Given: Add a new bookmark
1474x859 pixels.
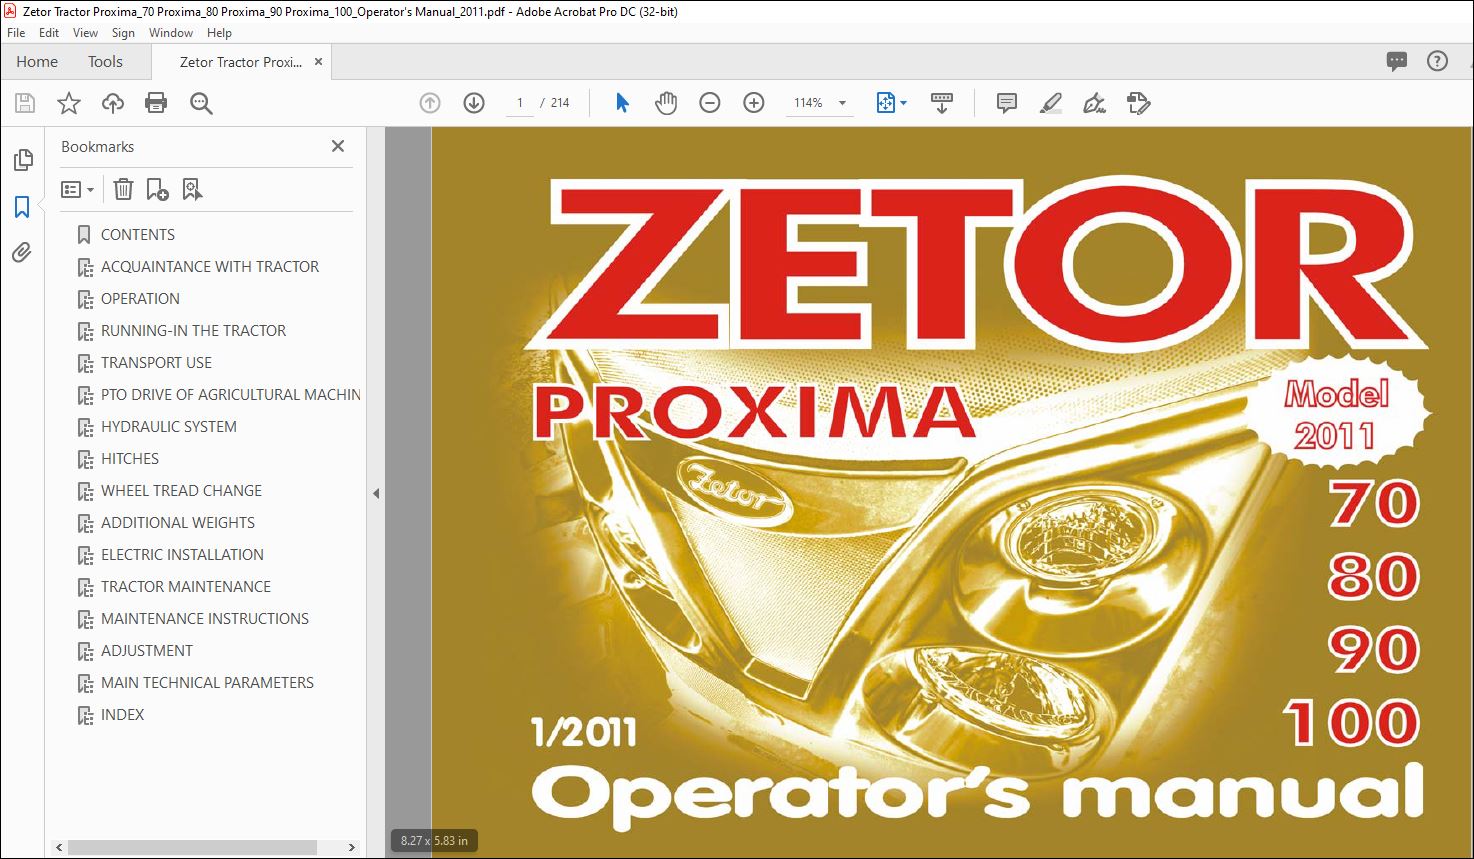Looking at the screenshot, I should 157,189.
